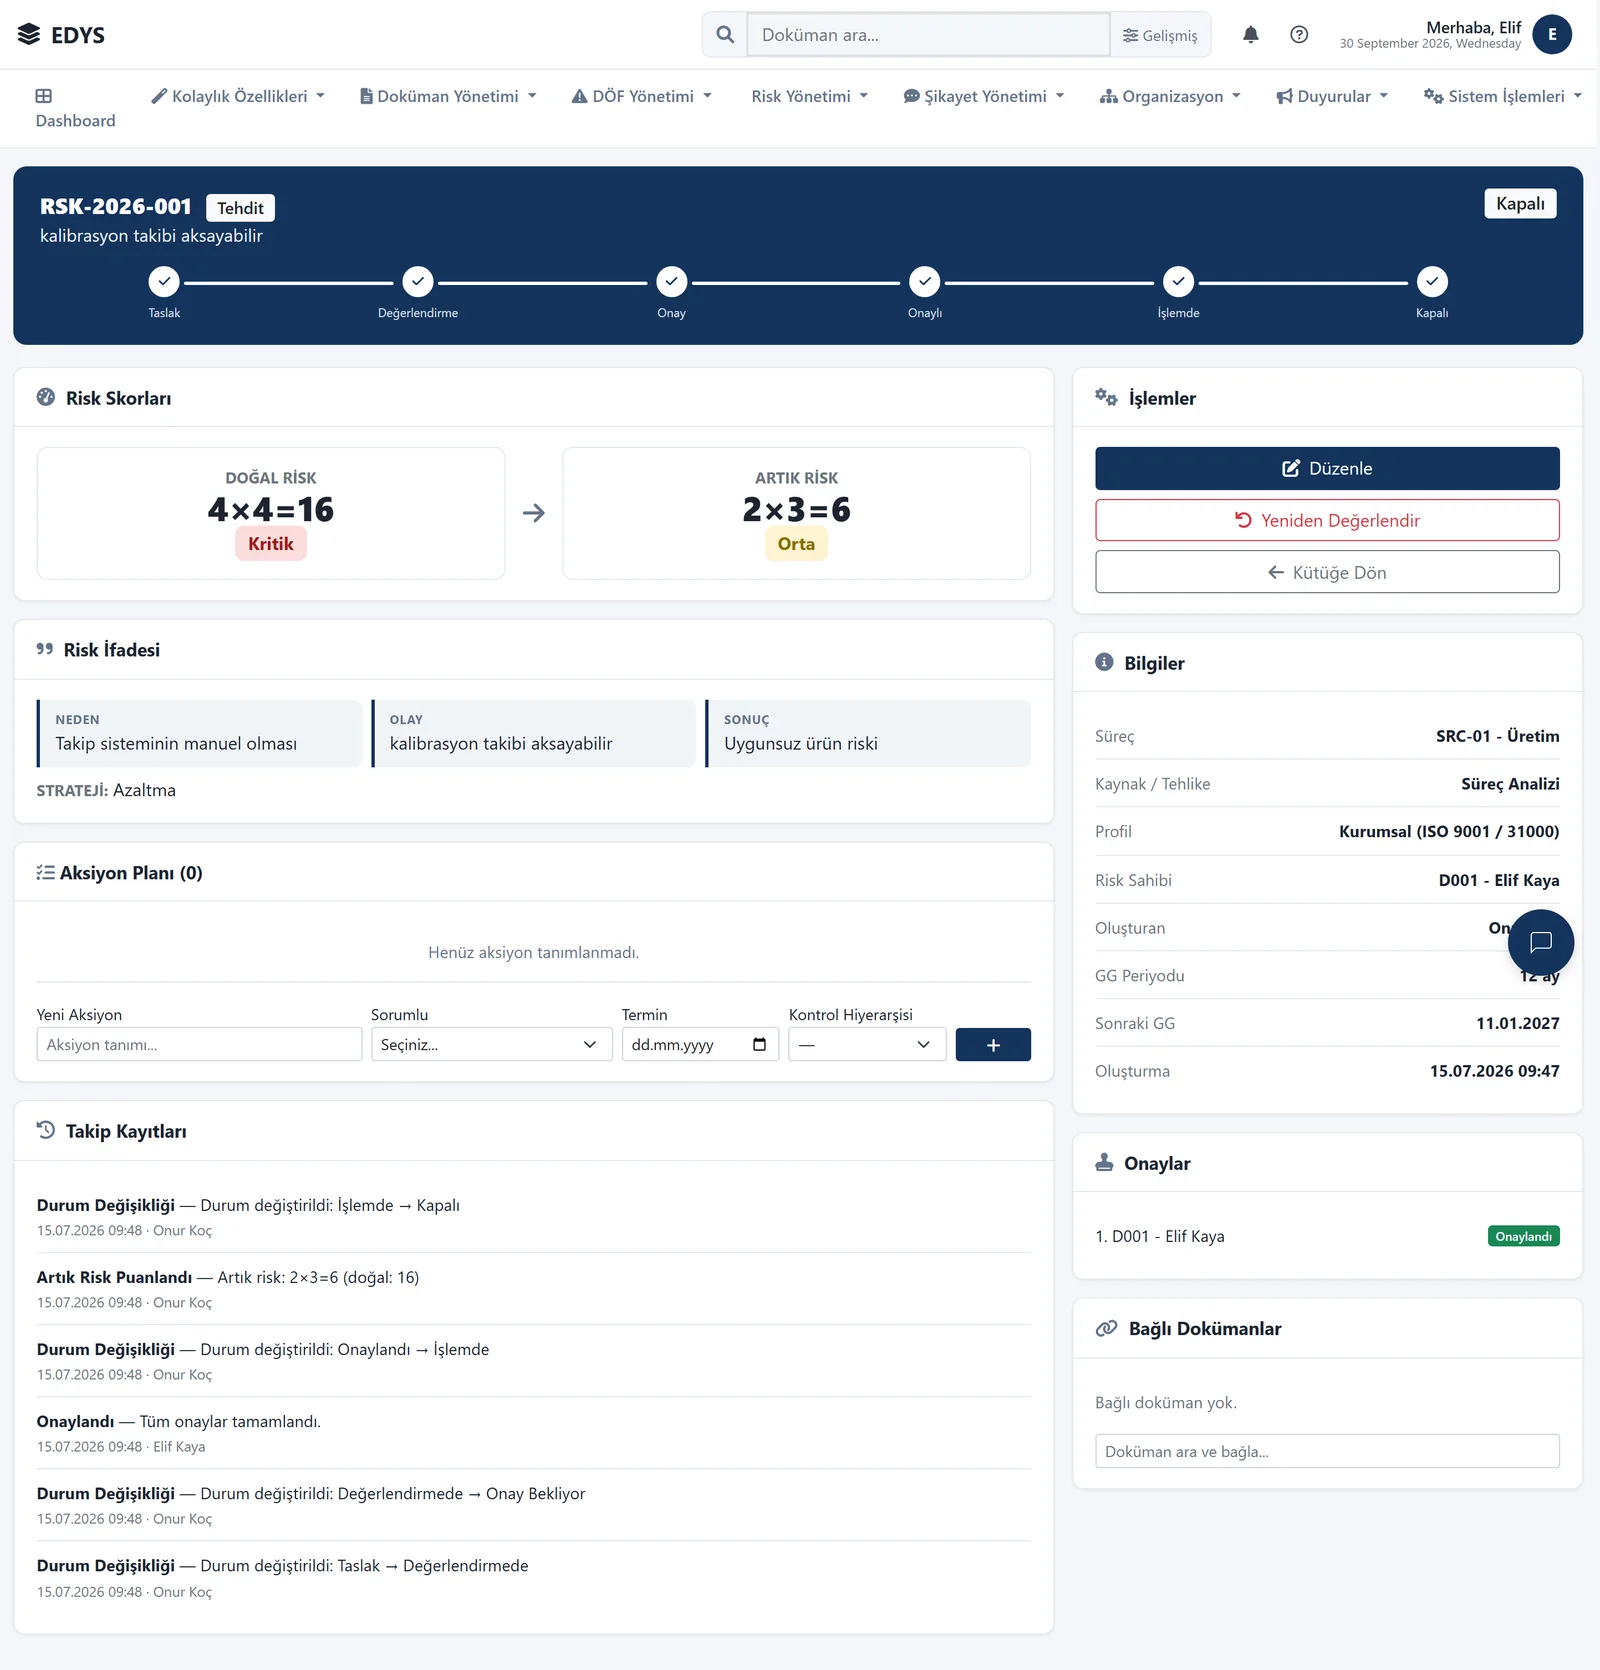Open the Şikayet Yönetimi menu
The width and height of the screenshot is (1600, 1670).
pyautogui.click(x=984, y=96)
